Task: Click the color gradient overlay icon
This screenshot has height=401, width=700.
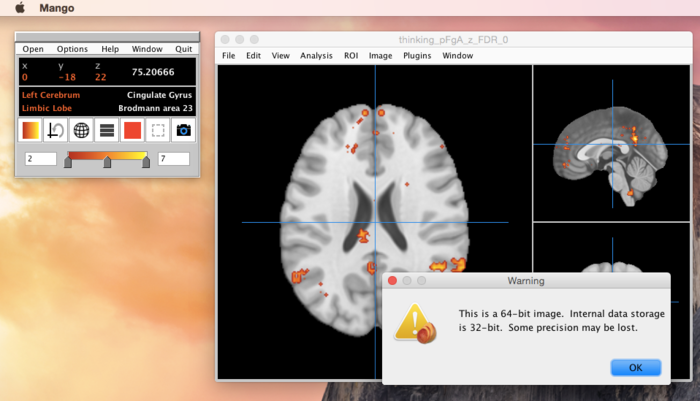Action: [x=31, y=130]
